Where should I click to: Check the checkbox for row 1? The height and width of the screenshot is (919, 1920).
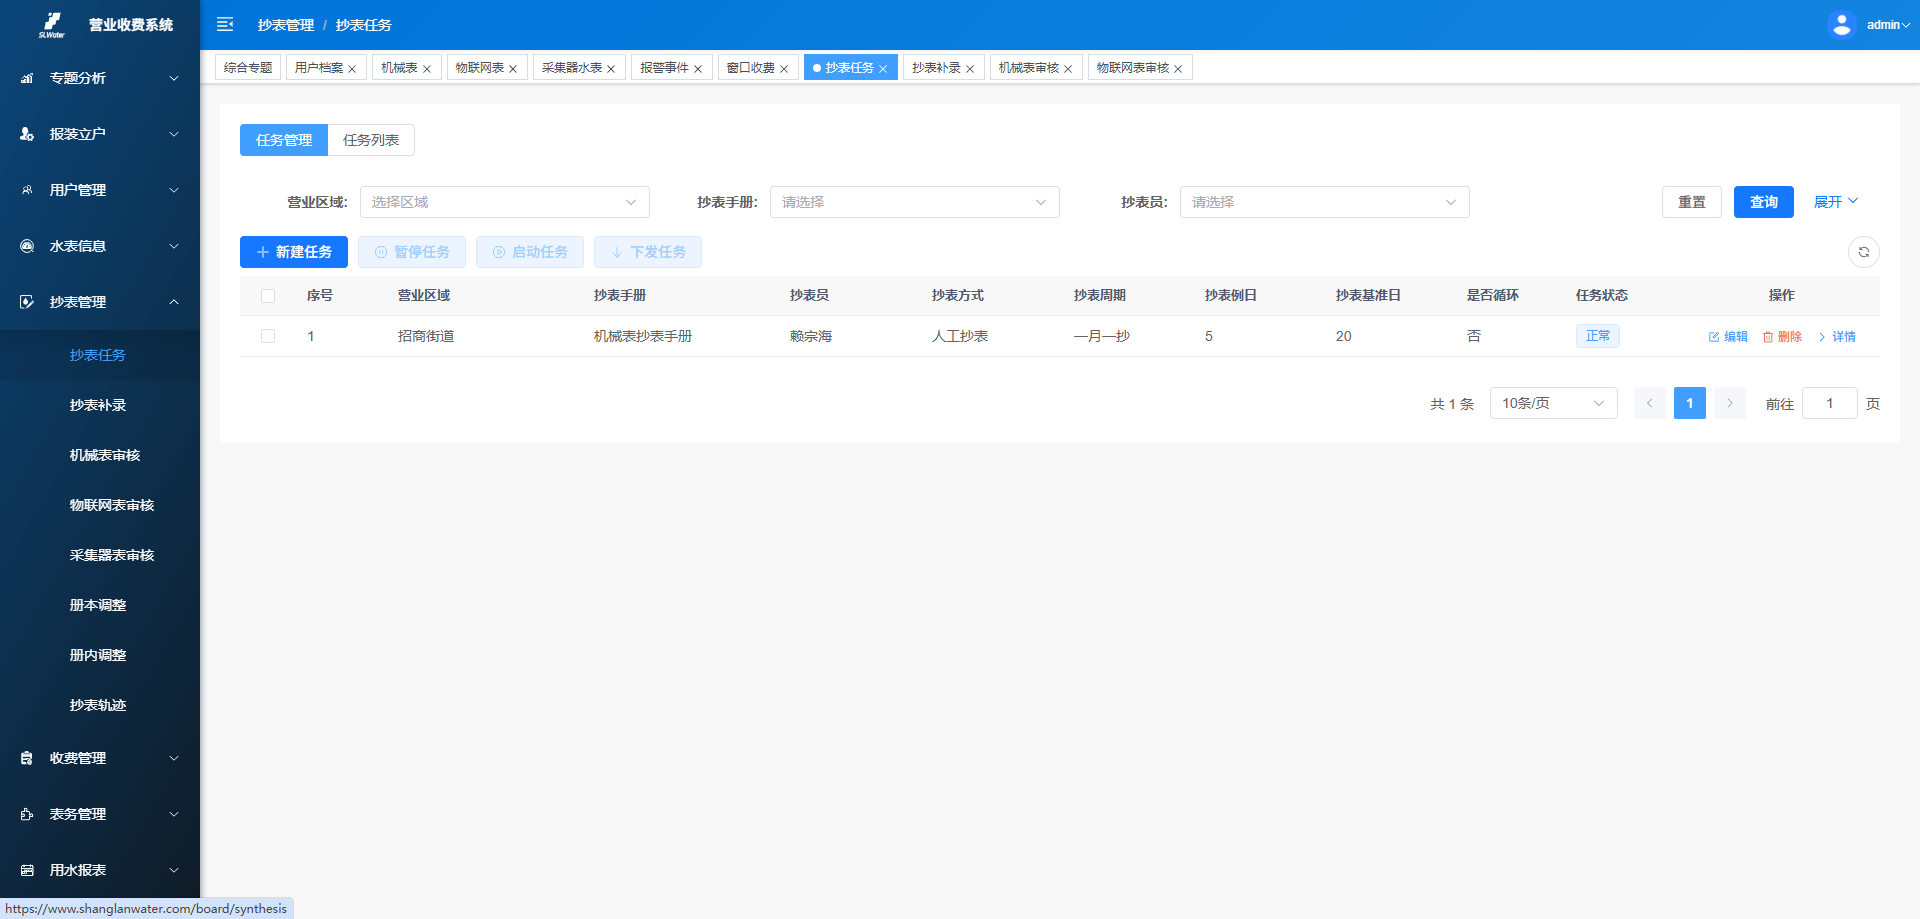click(268, 336)
